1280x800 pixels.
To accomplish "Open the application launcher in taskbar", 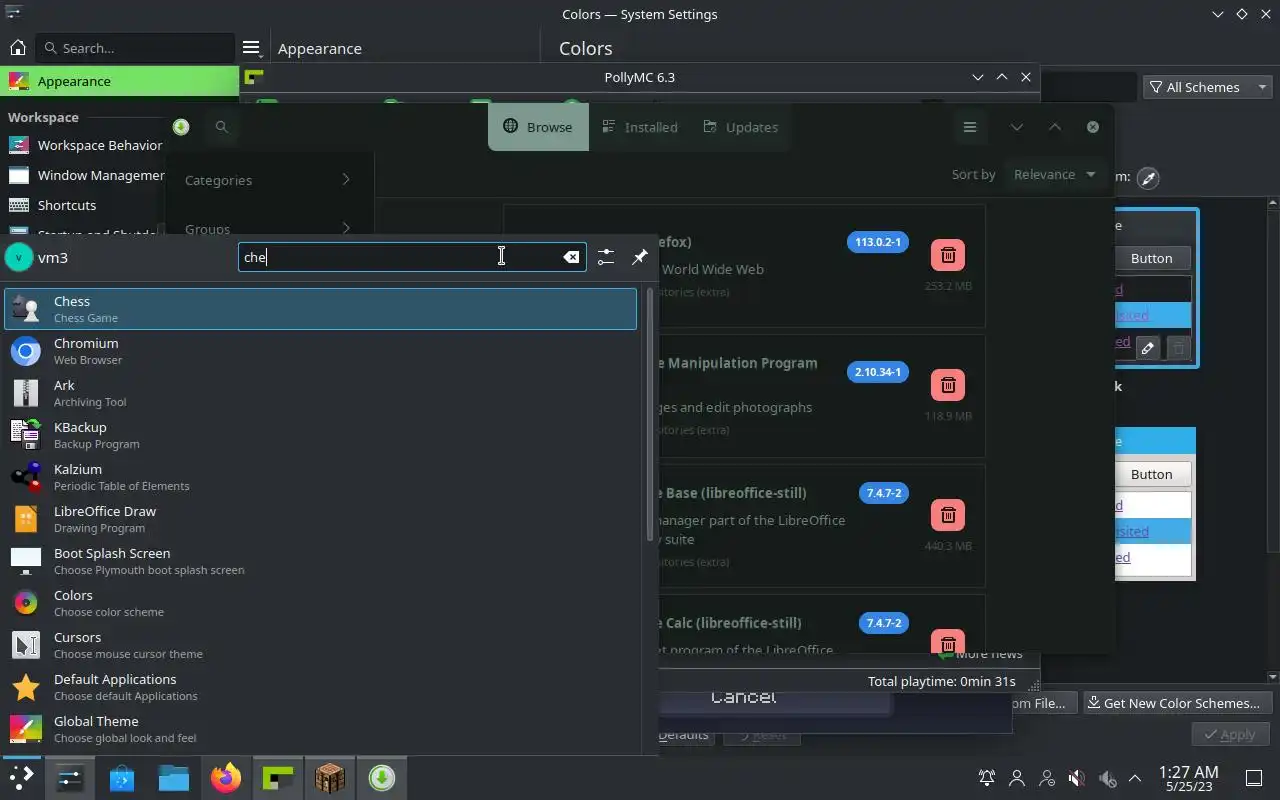I will point(21,777).
